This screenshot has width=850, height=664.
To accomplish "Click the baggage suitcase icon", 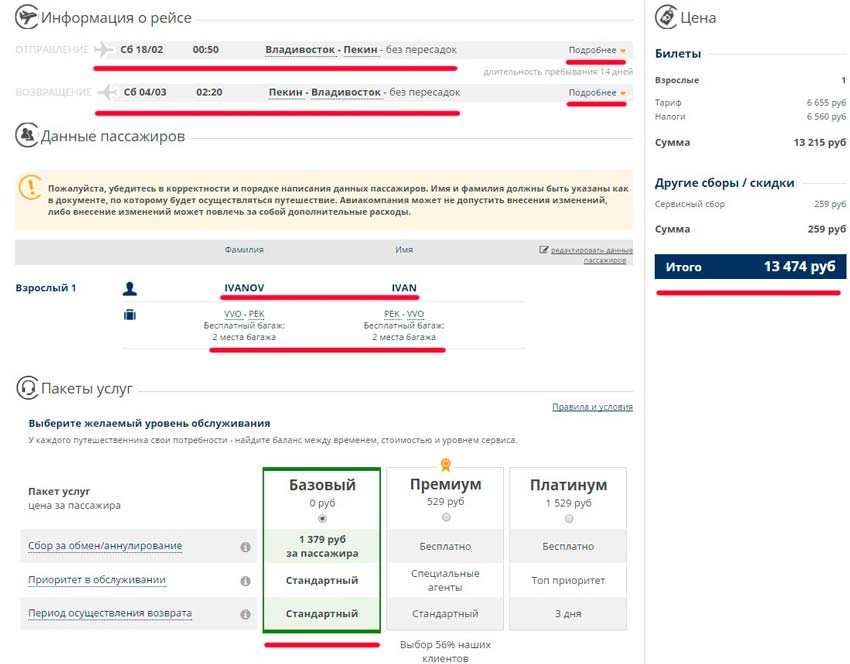I will pyautogui.click(x=129, y=315).
